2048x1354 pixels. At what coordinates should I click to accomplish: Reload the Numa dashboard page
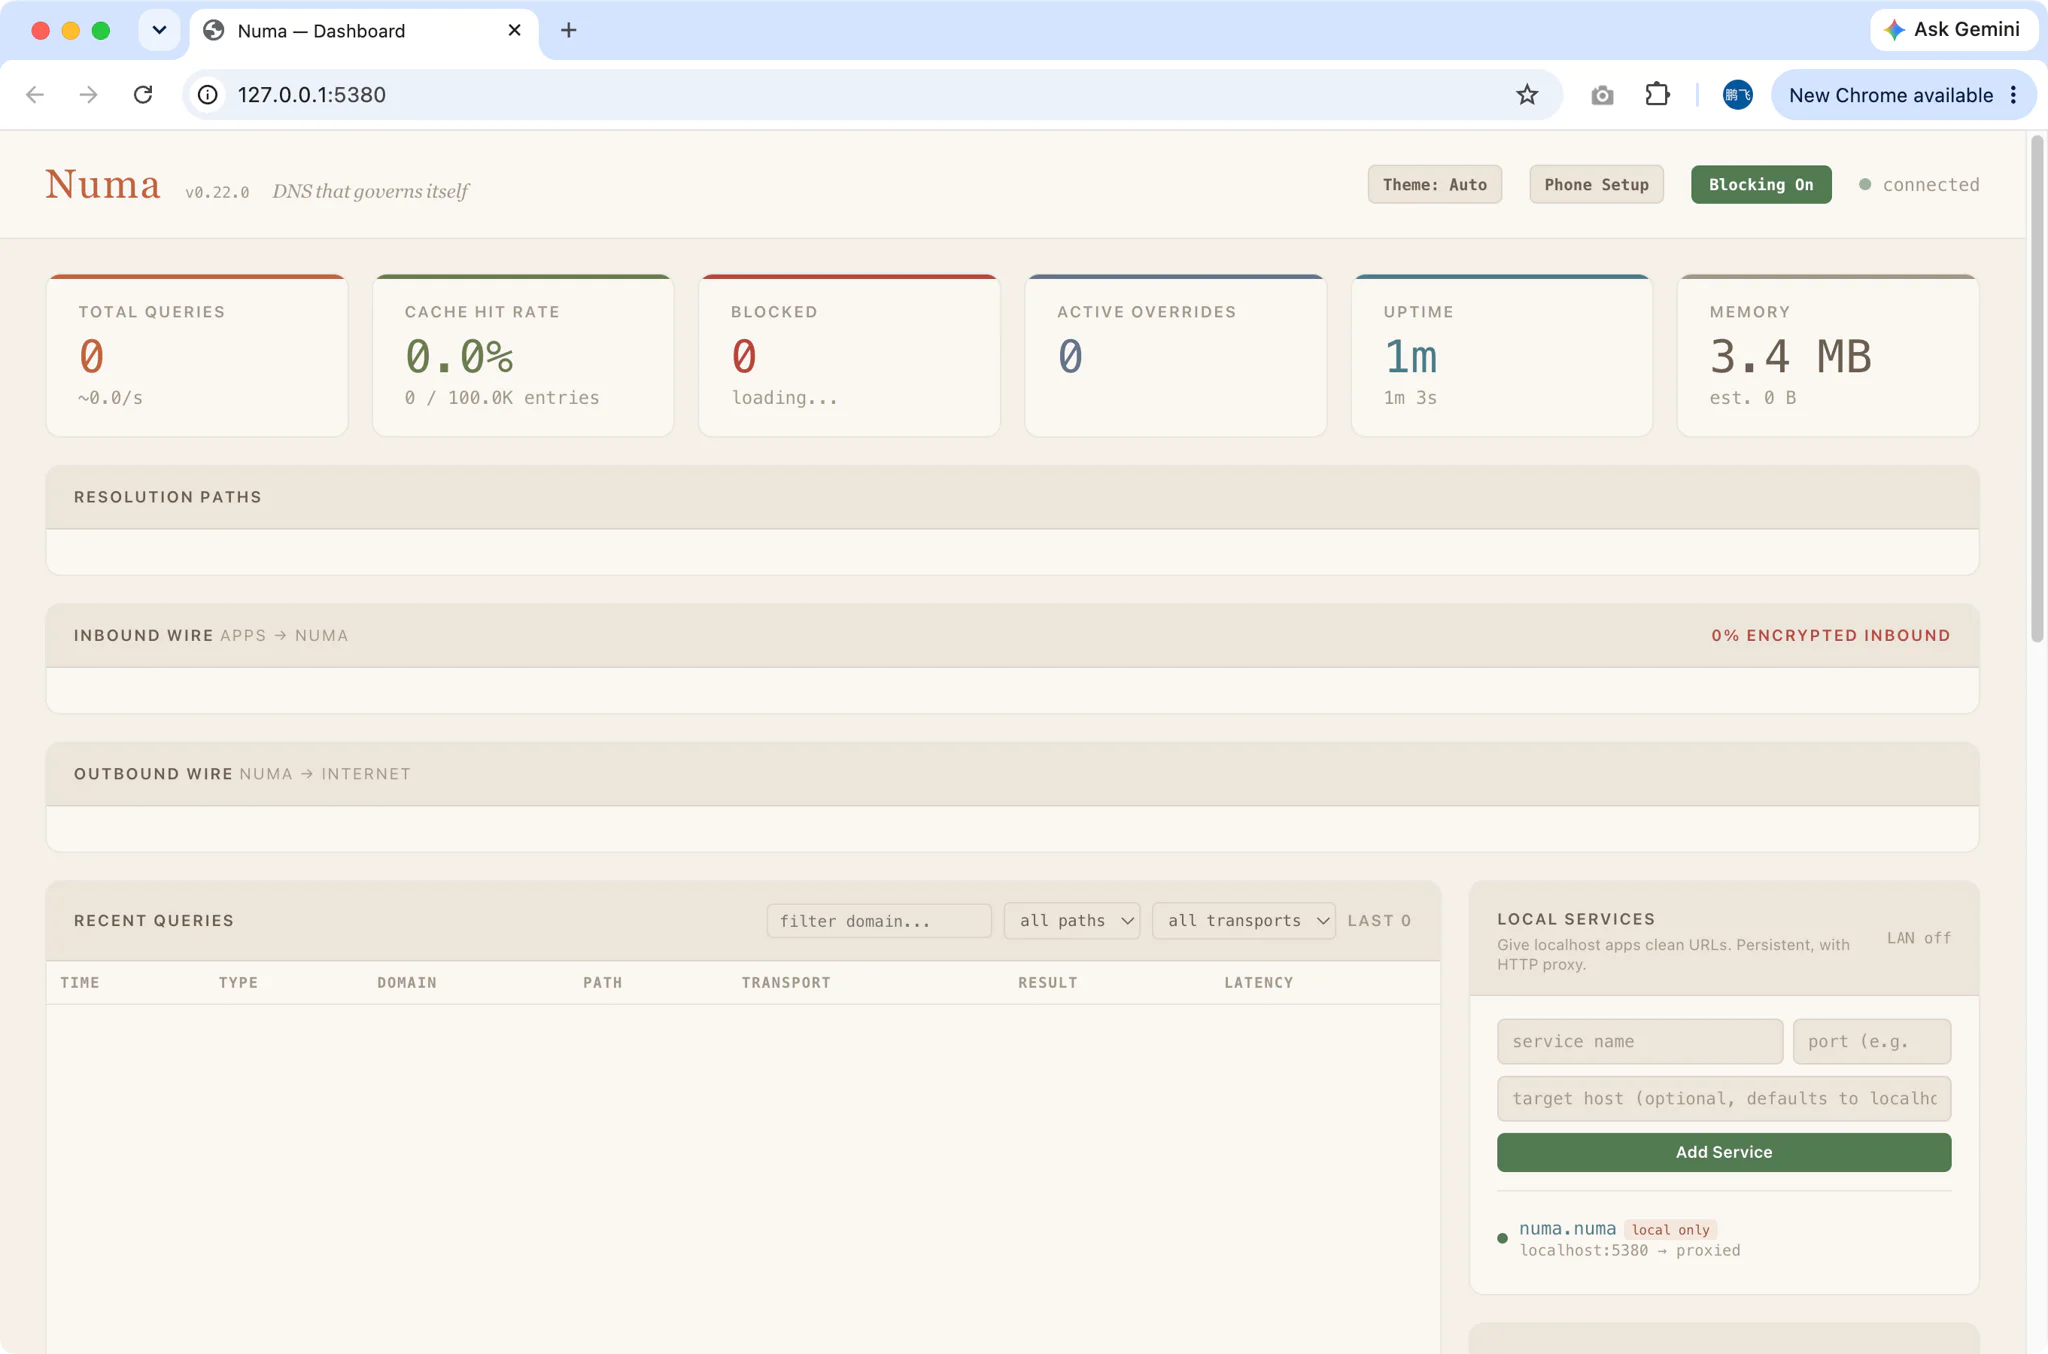tap(143, 95)
